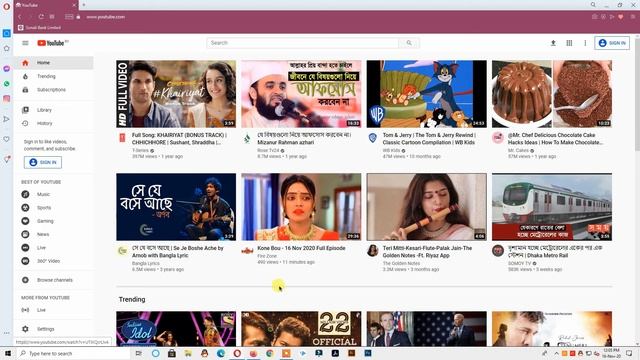Open the Se Je Boshe Ache thumbnail

[x=176, y=207]
